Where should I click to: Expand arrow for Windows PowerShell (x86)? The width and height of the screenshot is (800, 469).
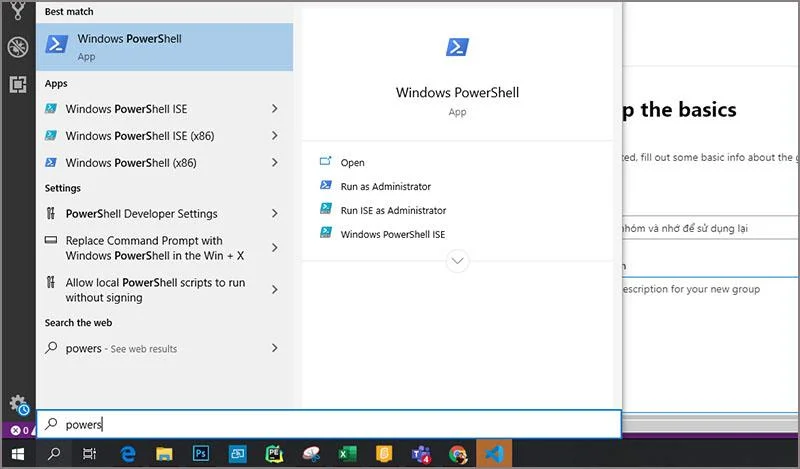(x=274, y=163)
